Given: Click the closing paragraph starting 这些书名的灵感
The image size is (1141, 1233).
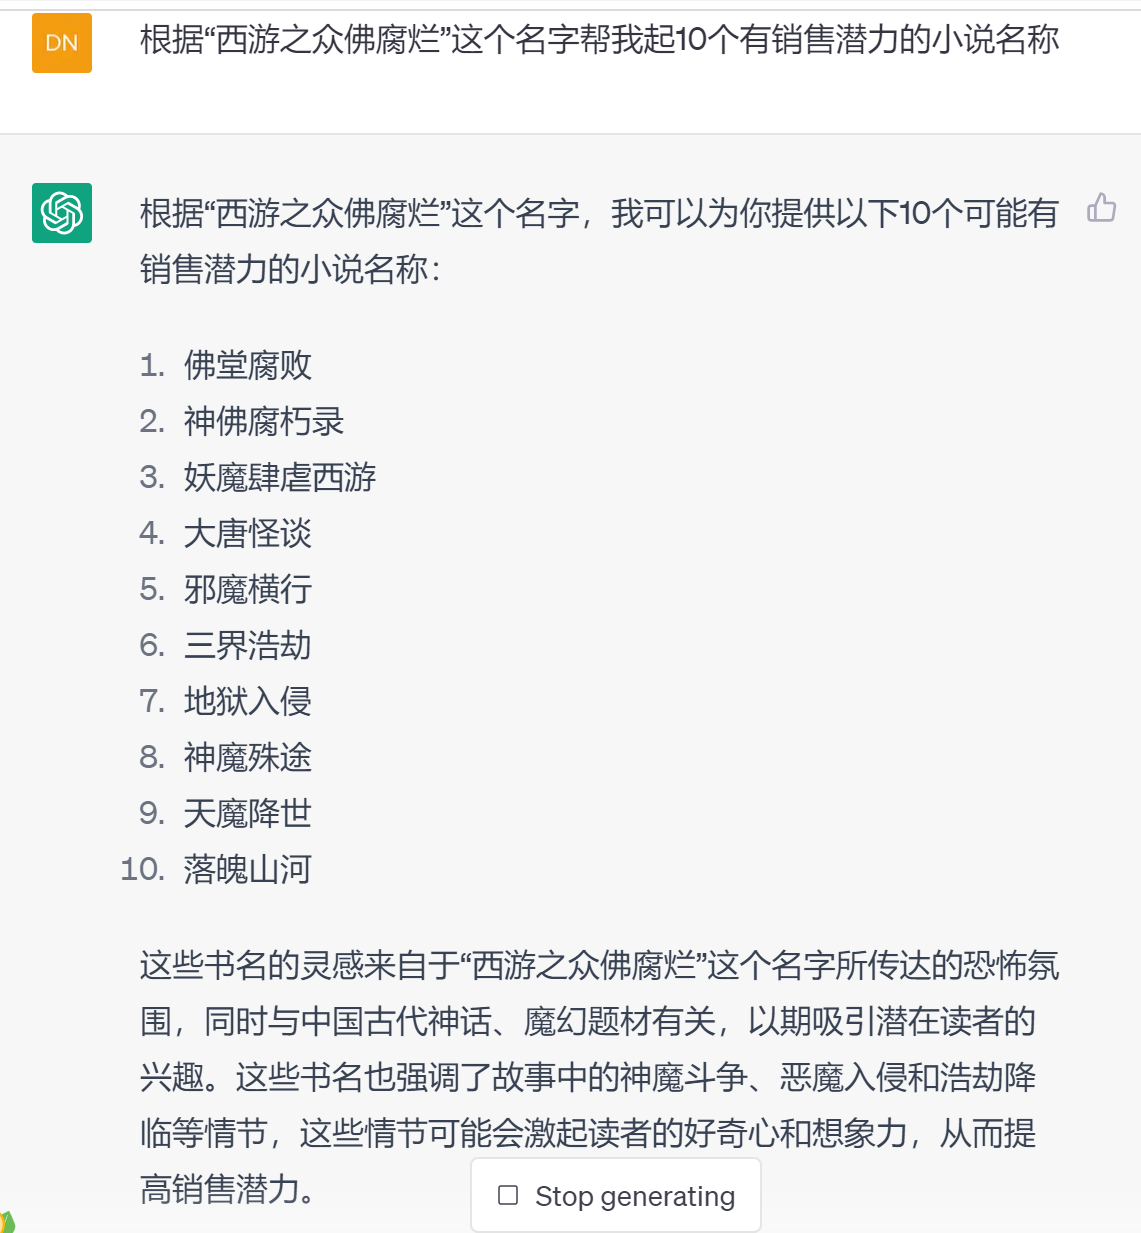Looking at the screenshot, I should (599, 1050).
